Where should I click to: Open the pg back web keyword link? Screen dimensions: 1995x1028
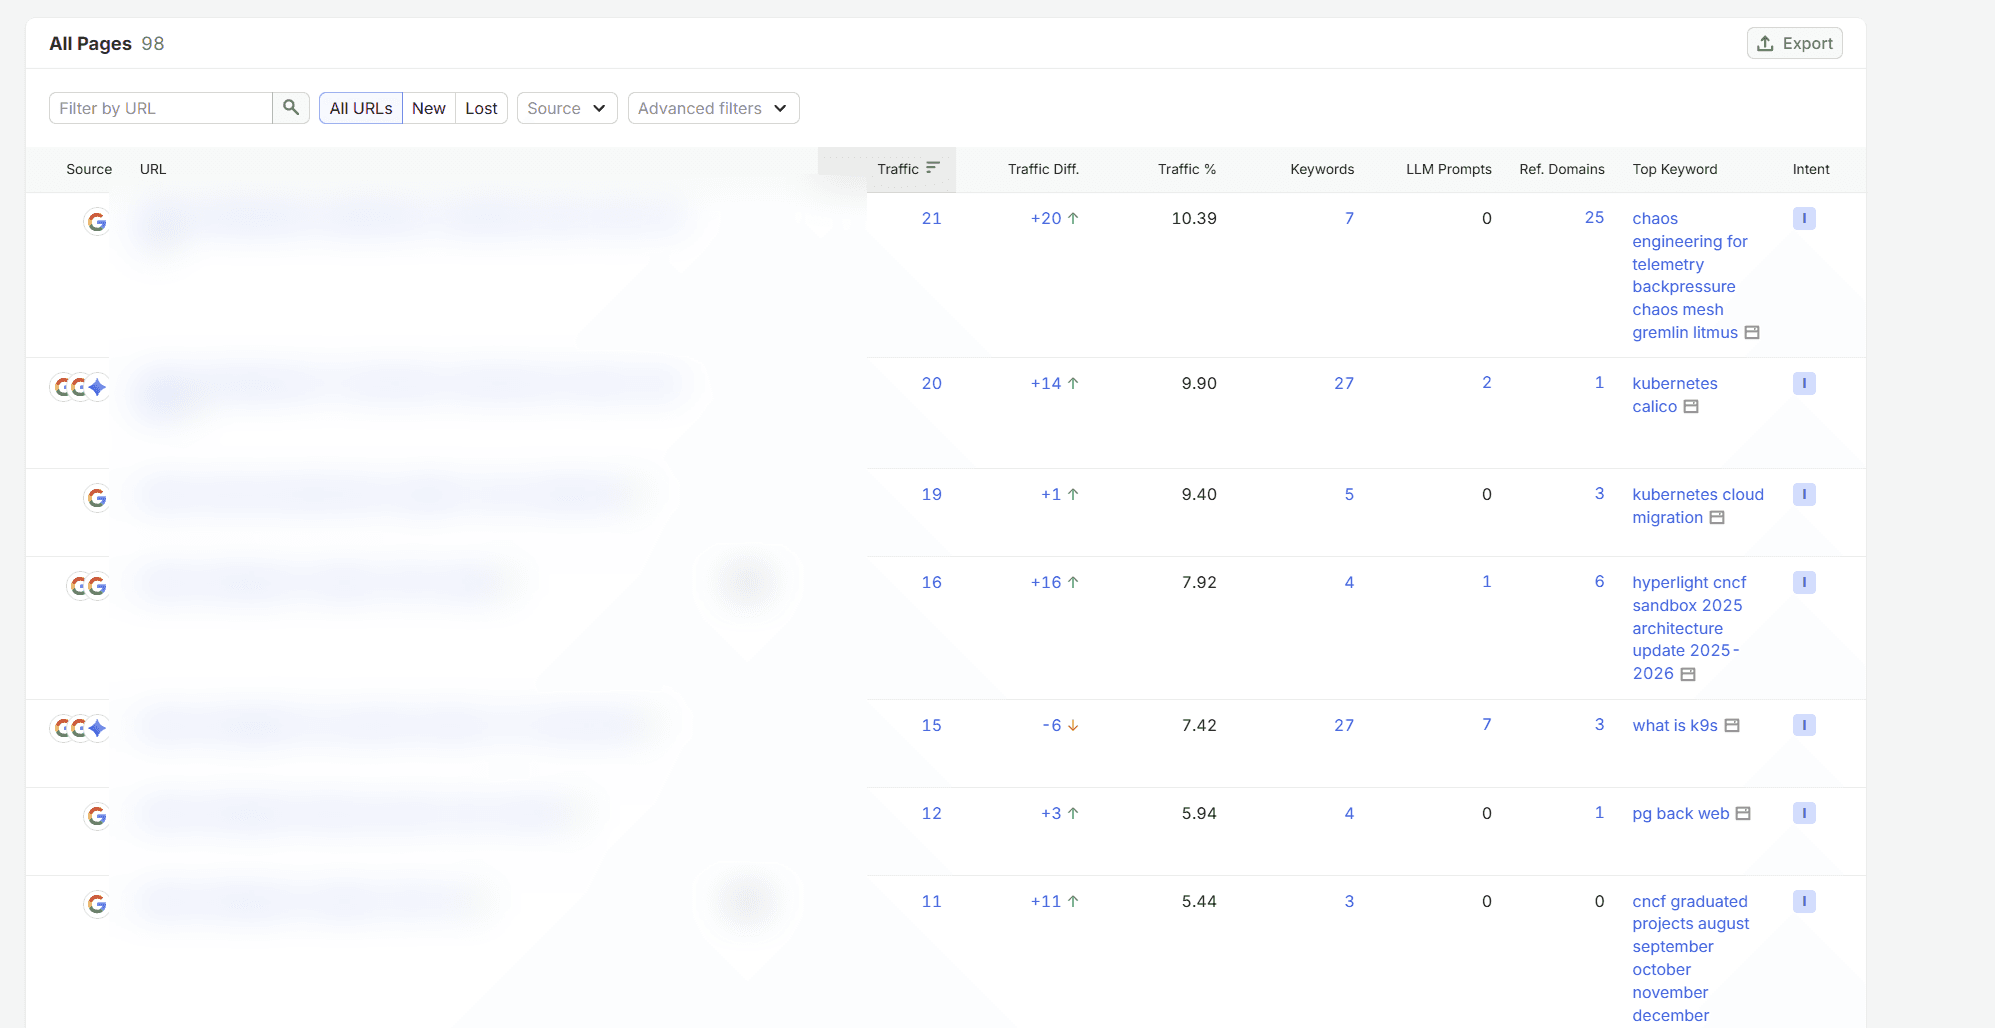pyautogui.click(x=1681, y=814)
